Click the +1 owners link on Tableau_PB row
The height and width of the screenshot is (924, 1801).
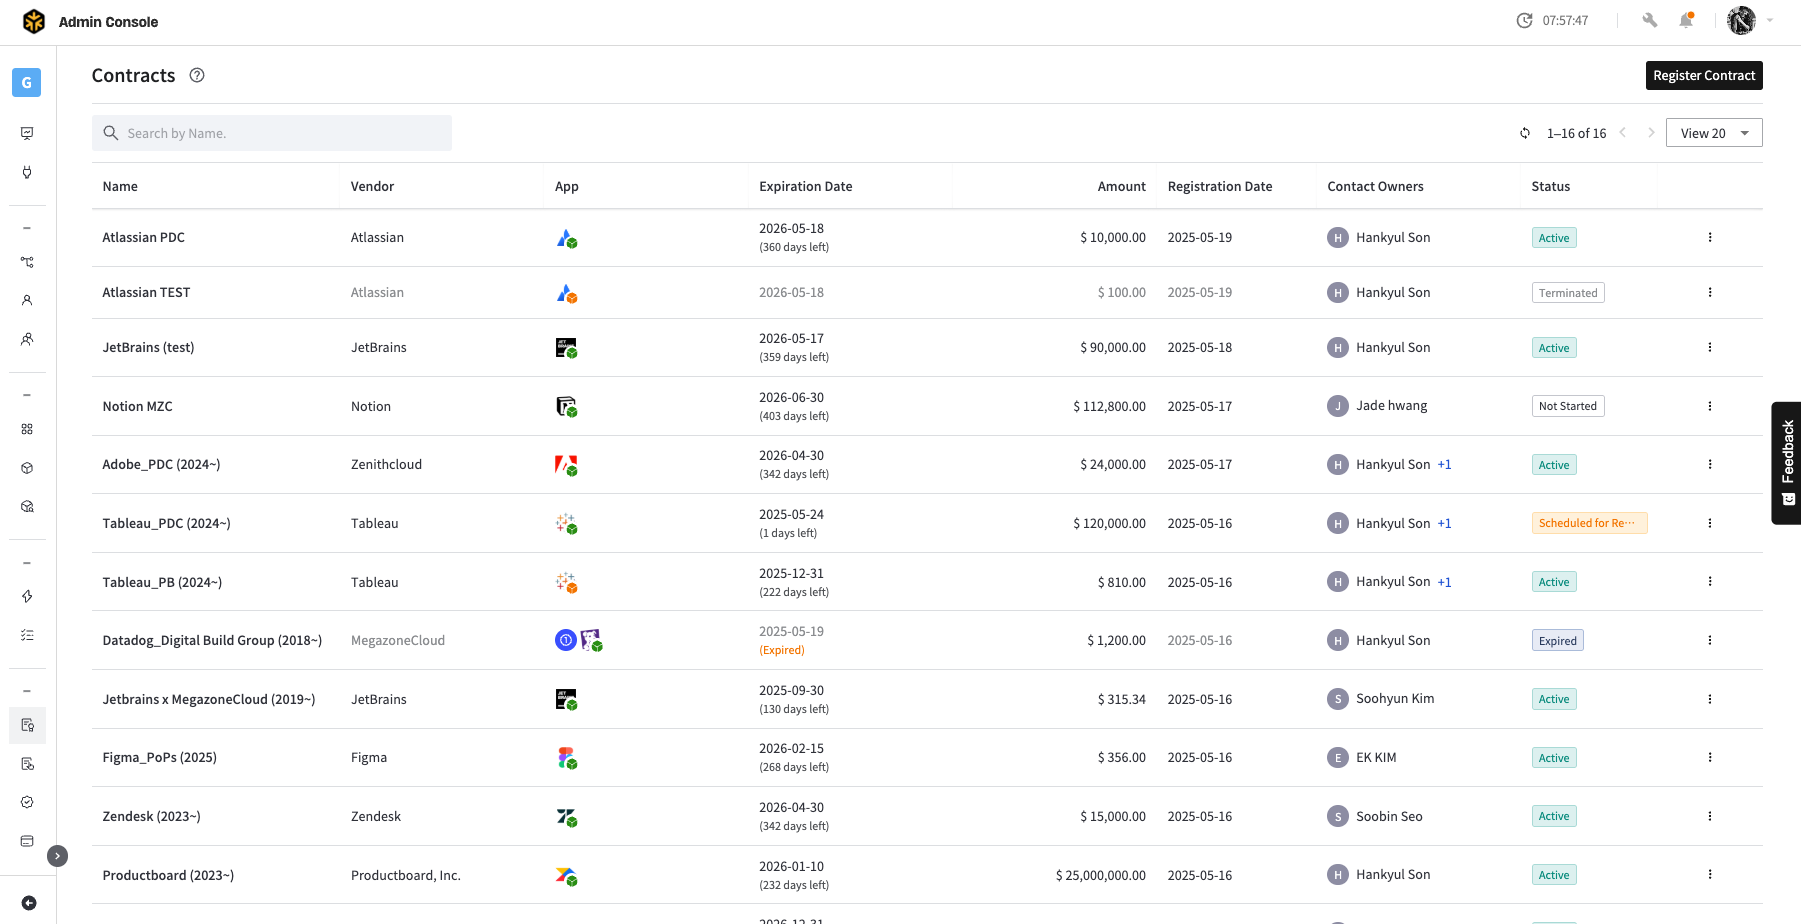click(1444, 582)
